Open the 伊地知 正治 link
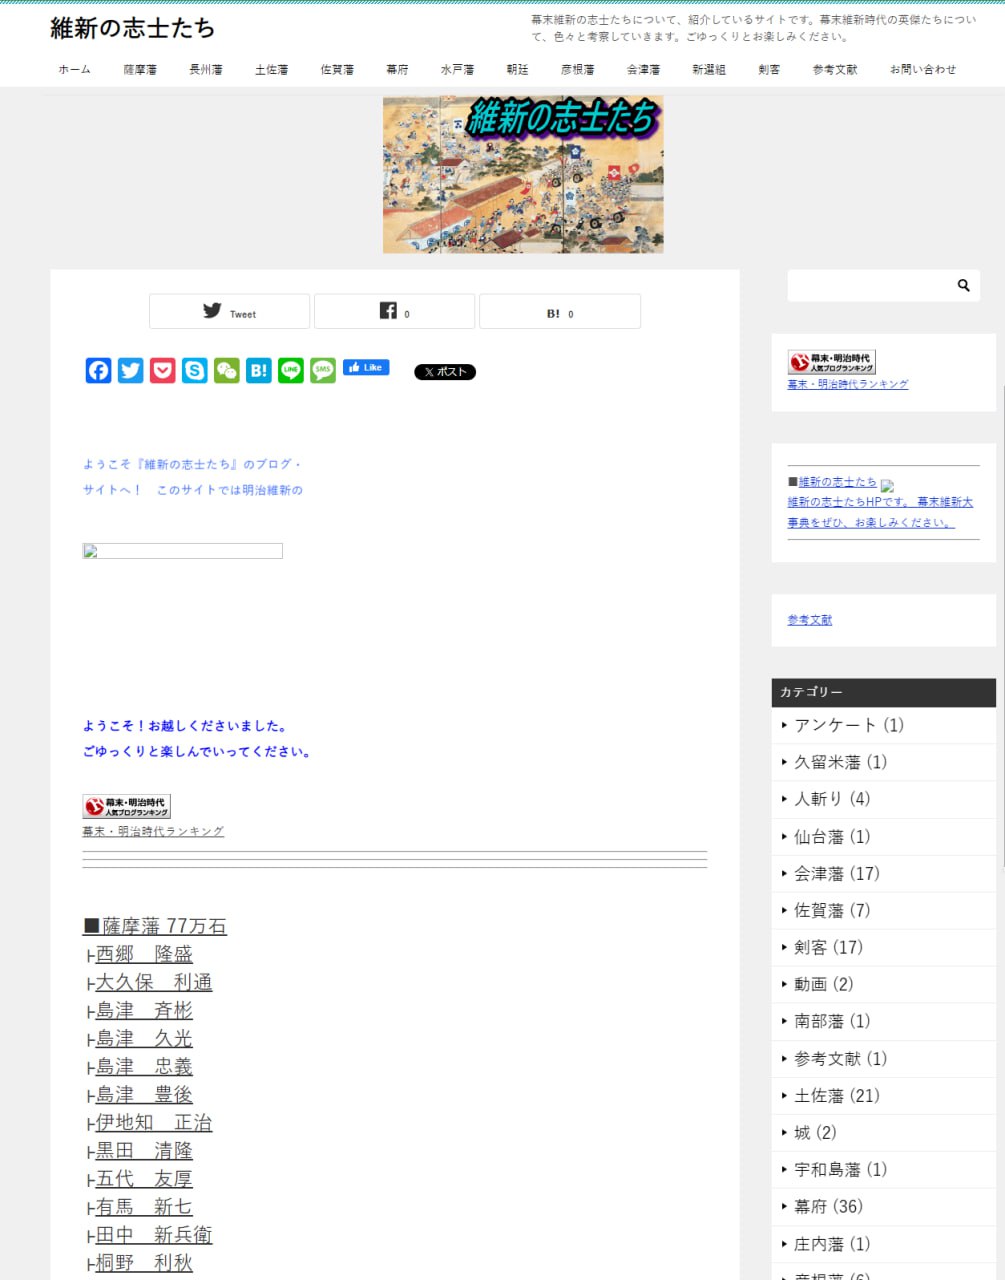Image resolution: width=1005 pixels, height=1280 pixels. click(154, 1122)
